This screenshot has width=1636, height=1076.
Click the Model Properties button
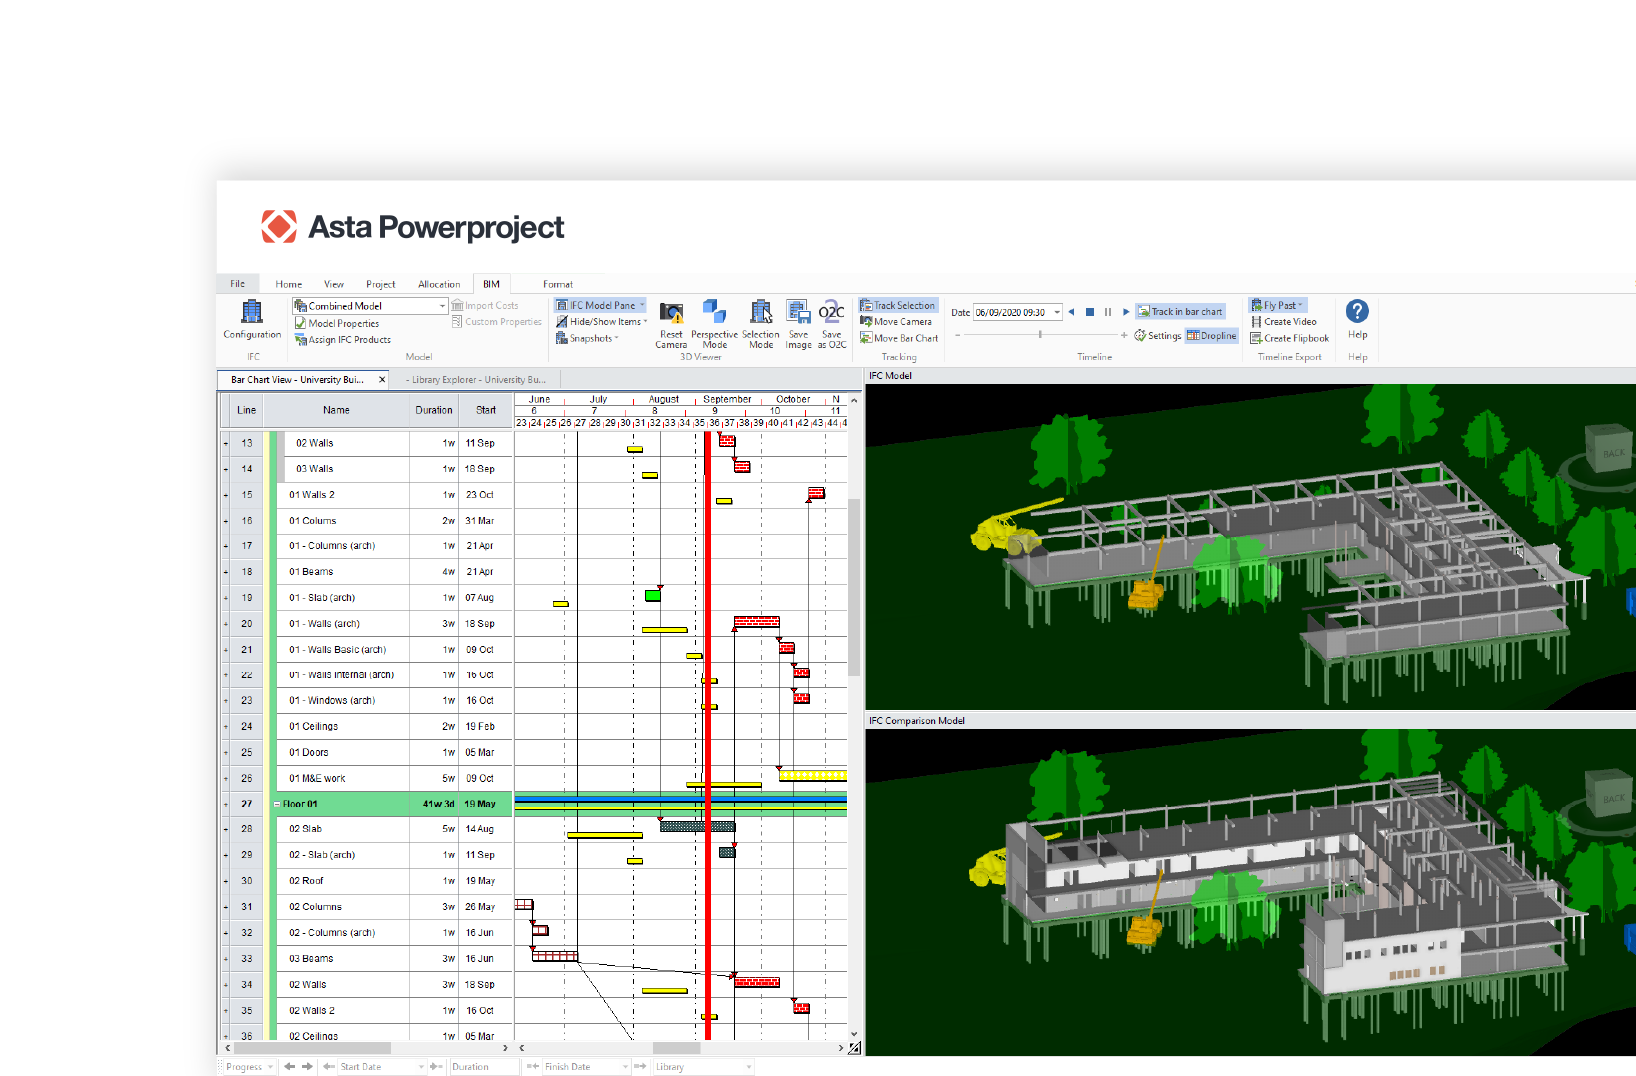[x=337, y=324]
